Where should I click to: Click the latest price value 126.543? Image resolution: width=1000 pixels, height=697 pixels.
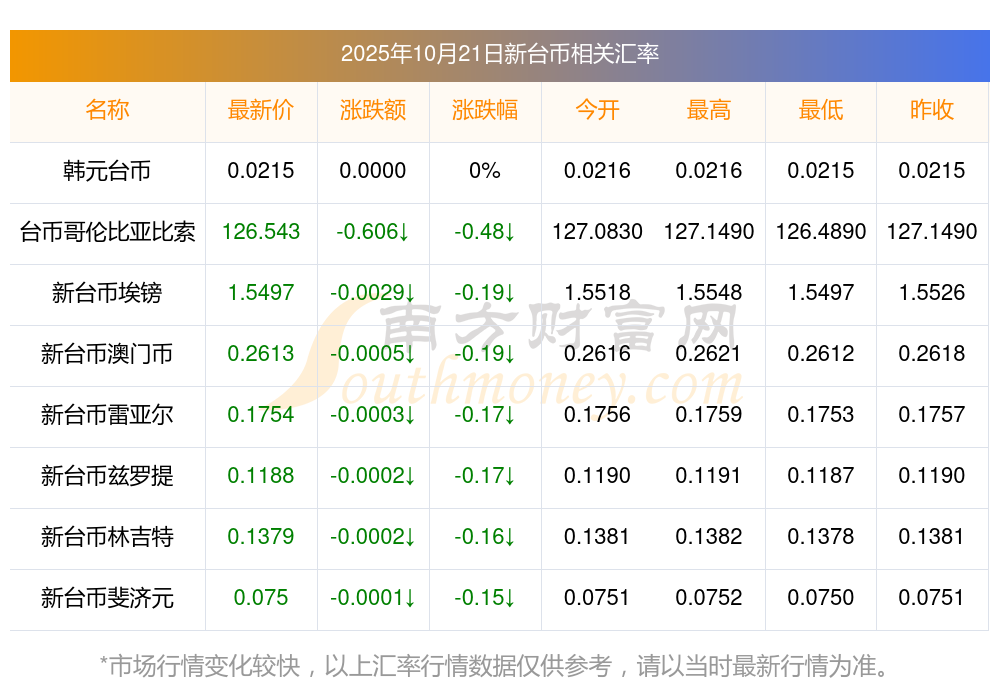coord(261,232)
